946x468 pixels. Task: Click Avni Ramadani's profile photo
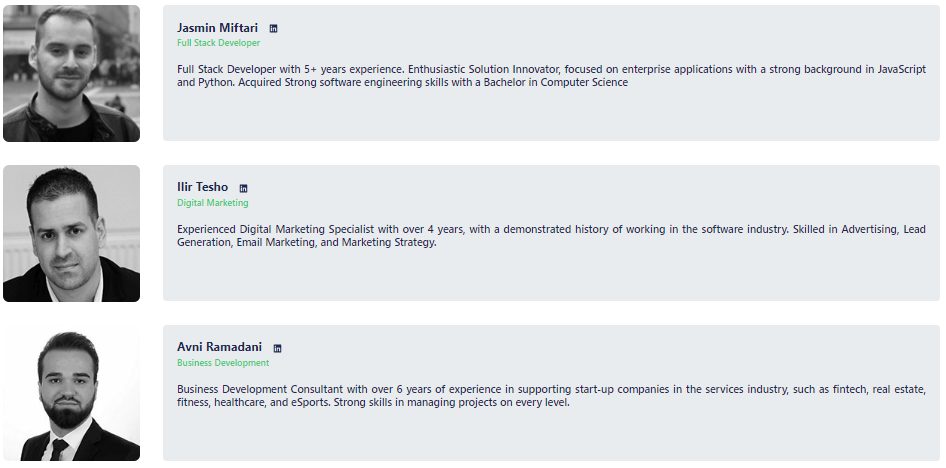pos(71,393)
